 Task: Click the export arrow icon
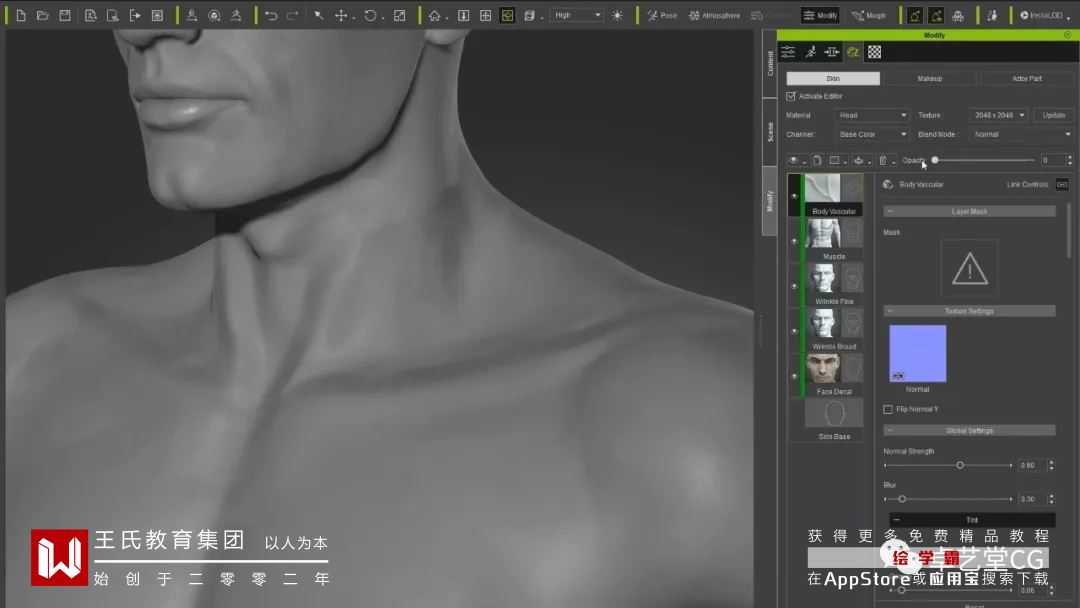point(135,15)
